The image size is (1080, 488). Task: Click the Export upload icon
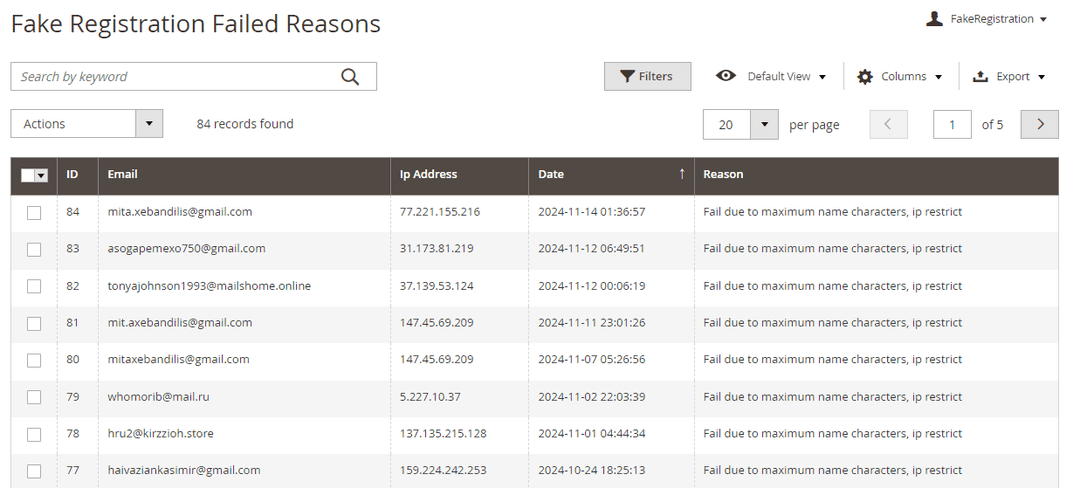pos(980,77)
